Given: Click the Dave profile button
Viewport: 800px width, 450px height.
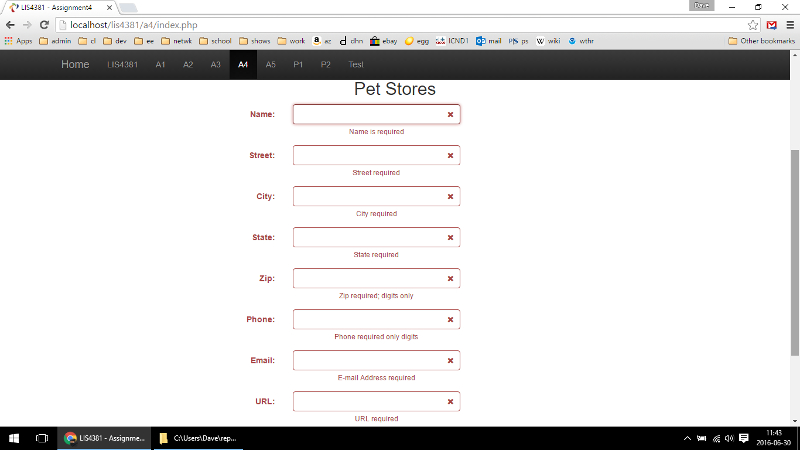Looking at the screenshot, I should (x=702, y=6).
